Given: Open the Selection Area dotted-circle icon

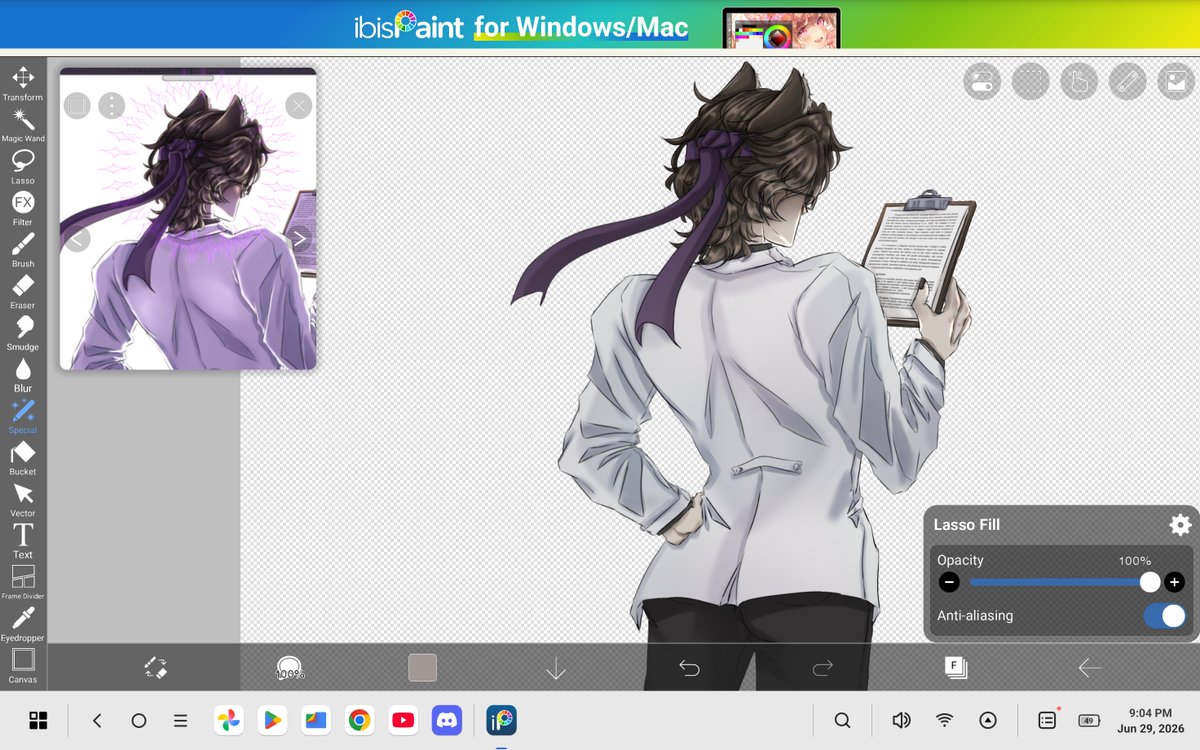Looking at the screenshot, I should [1030, 82].
